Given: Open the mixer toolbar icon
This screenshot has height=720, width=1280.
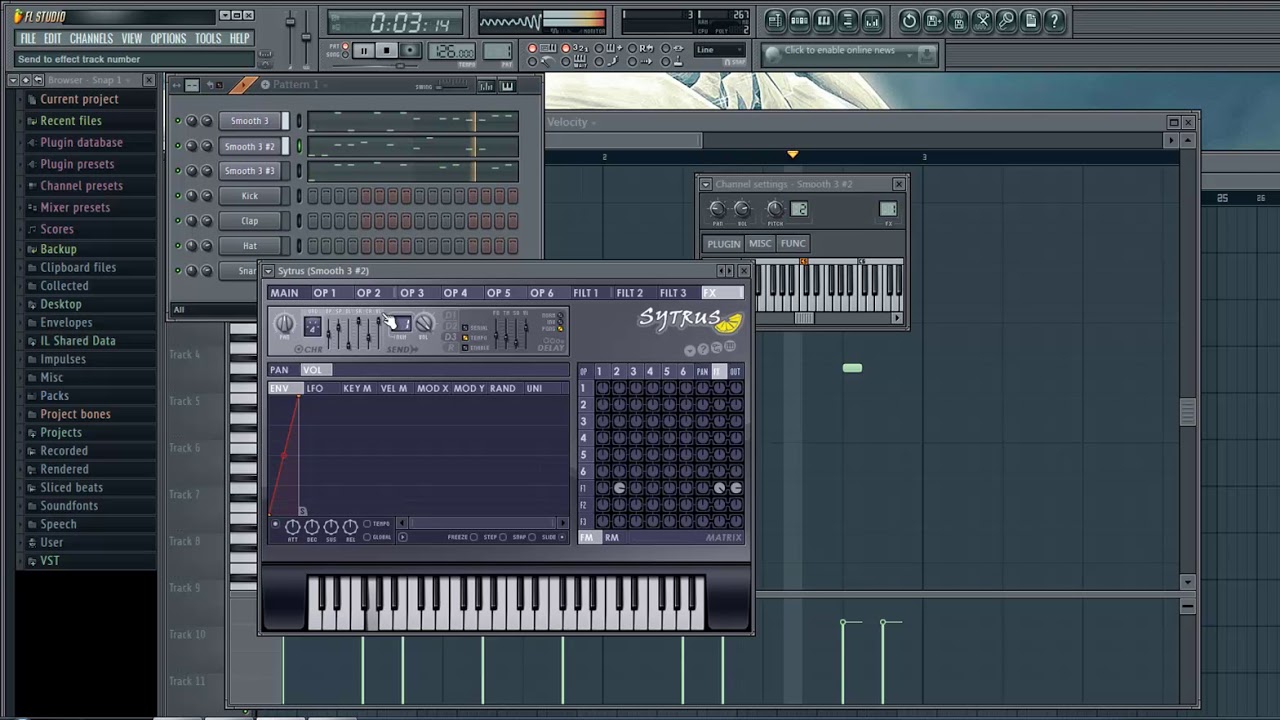Looking at the screenshot, I should [x=871, y=20].
